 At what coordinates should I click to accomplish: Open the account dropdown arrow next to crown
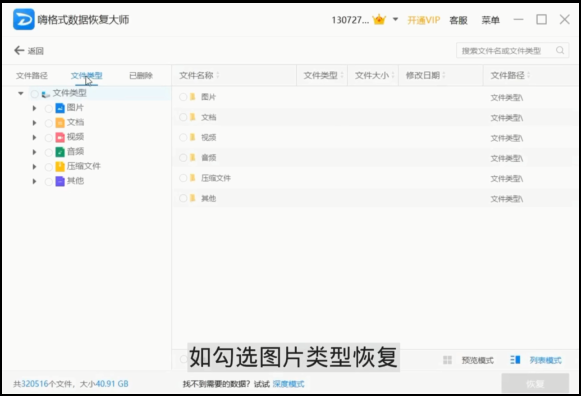tap(395, 19)
